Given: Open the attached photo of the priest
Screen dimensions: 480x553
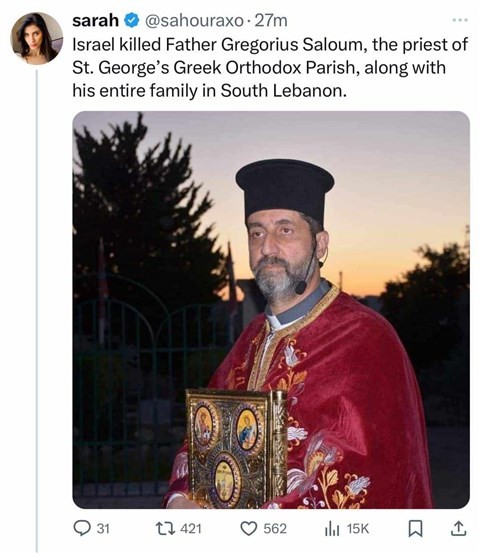Looking at the screenshot, I should (x=271, y=310).
